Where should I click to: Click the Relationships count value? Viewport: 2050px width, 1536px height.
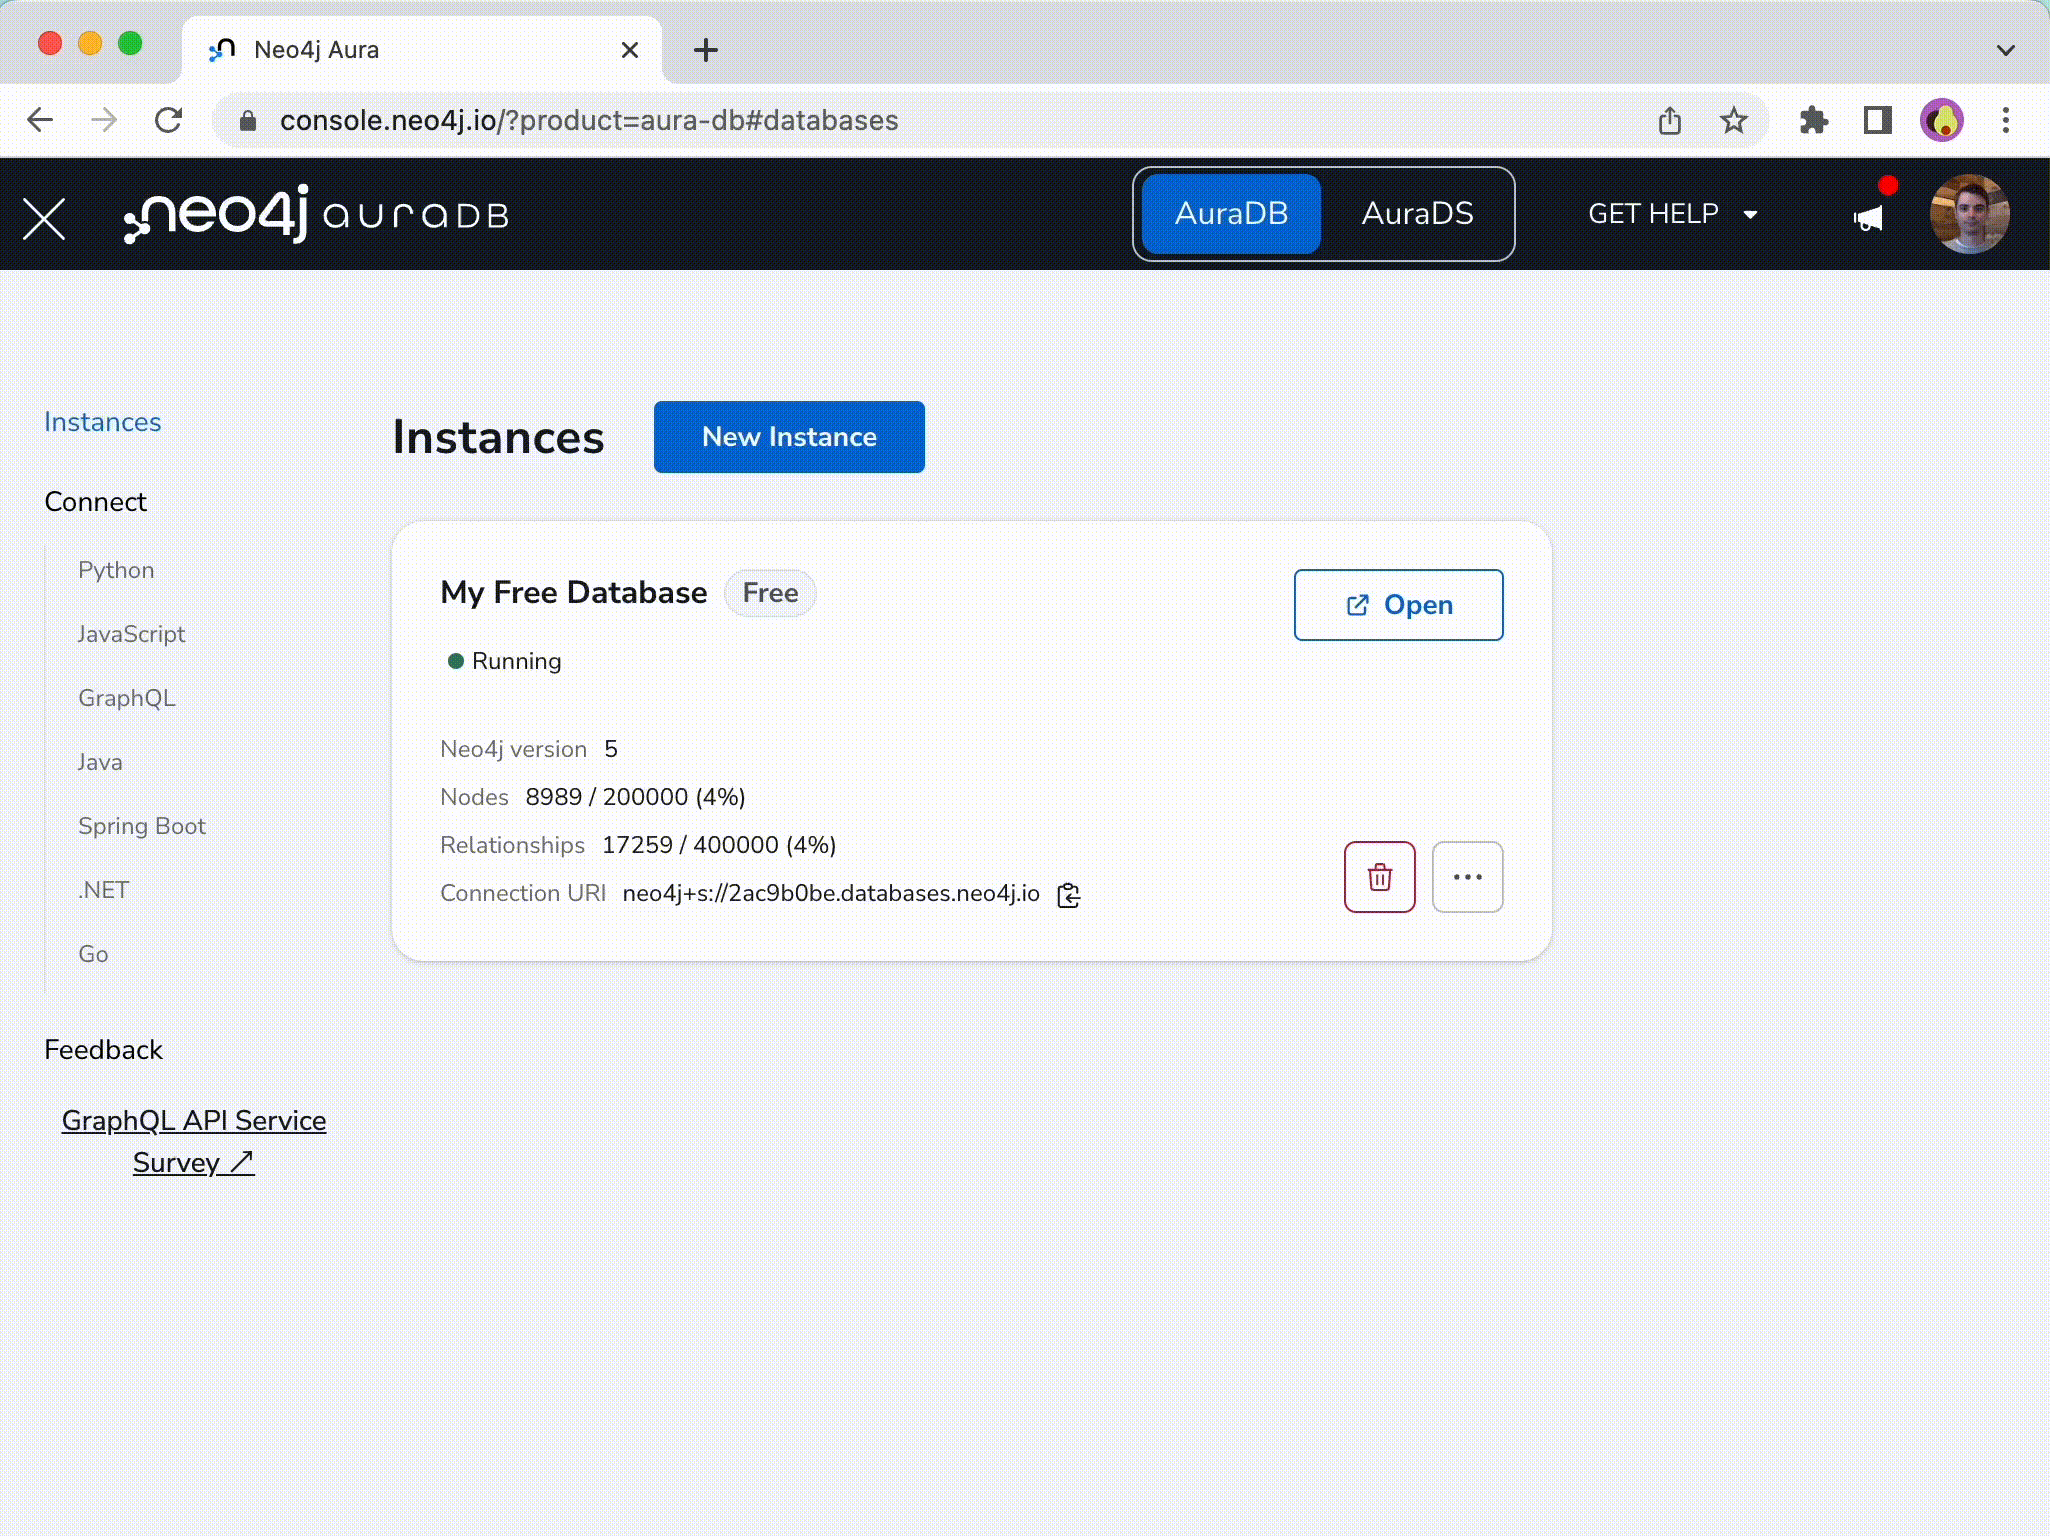click(719, 845)
